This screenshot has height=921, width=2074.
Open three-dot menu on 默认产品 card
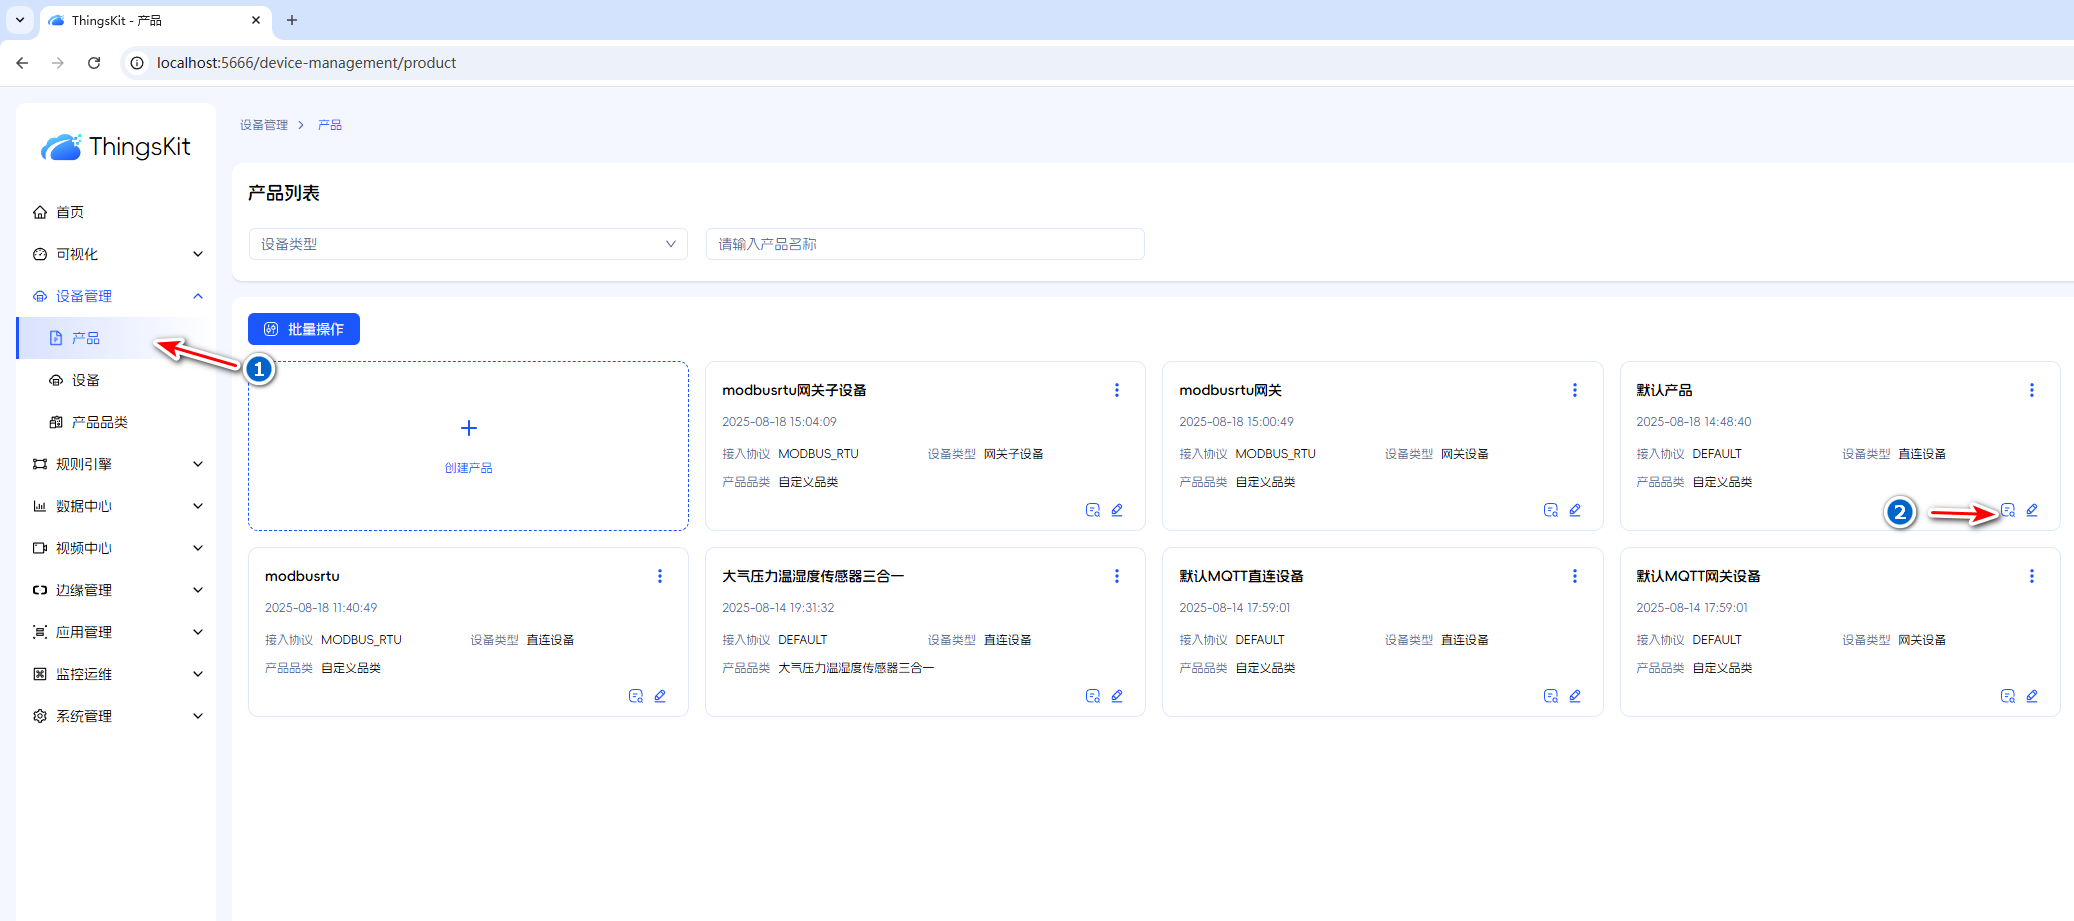tap(2031, 390)
